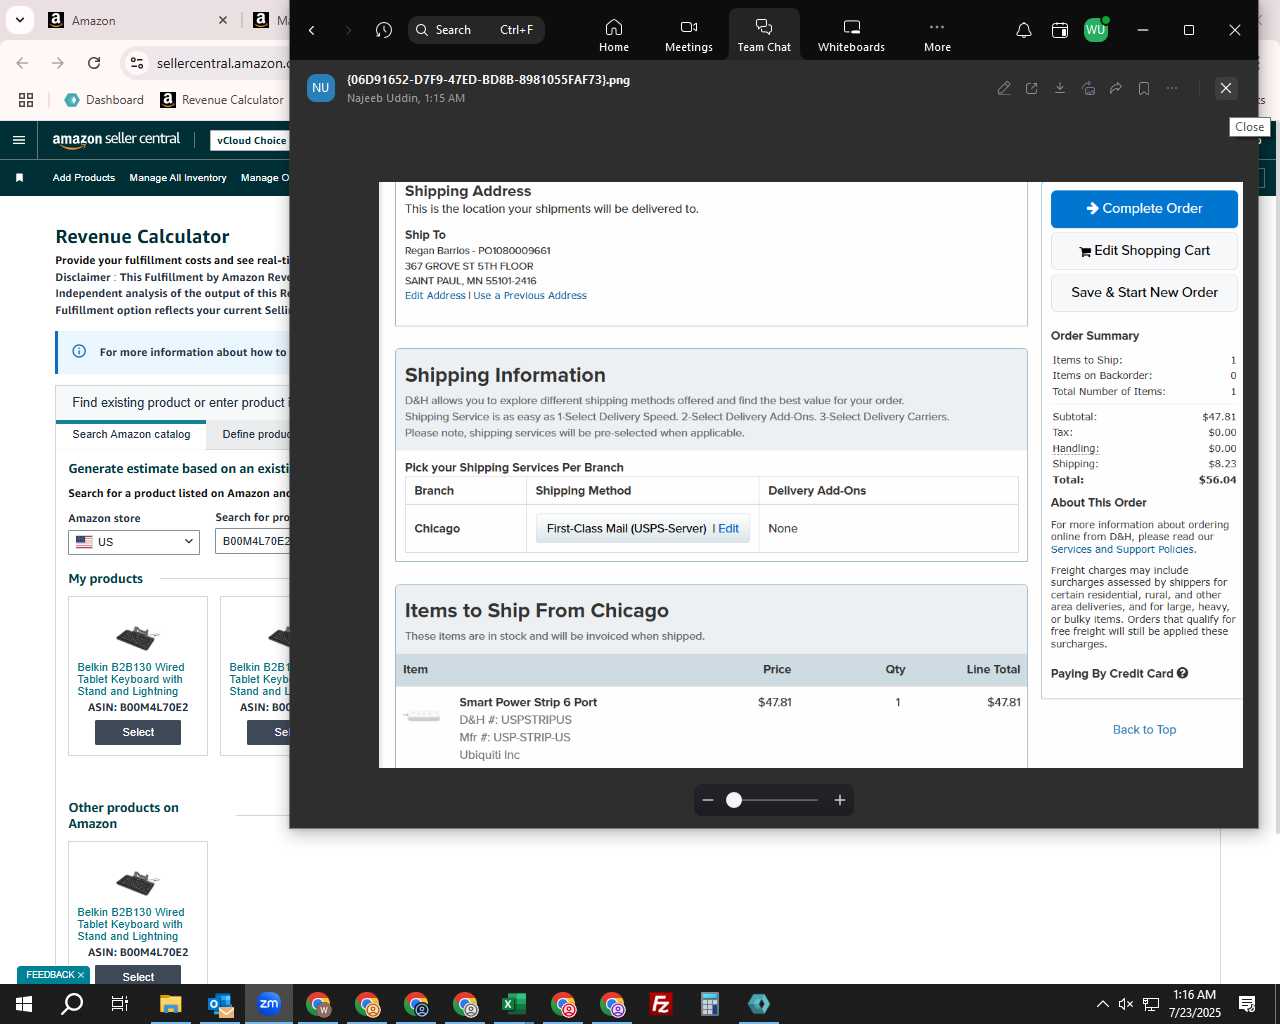The width and height of the screenshot is (1280, 1024).
Task: Select the Team Chat tab
Action: click(x=764, y=35)
